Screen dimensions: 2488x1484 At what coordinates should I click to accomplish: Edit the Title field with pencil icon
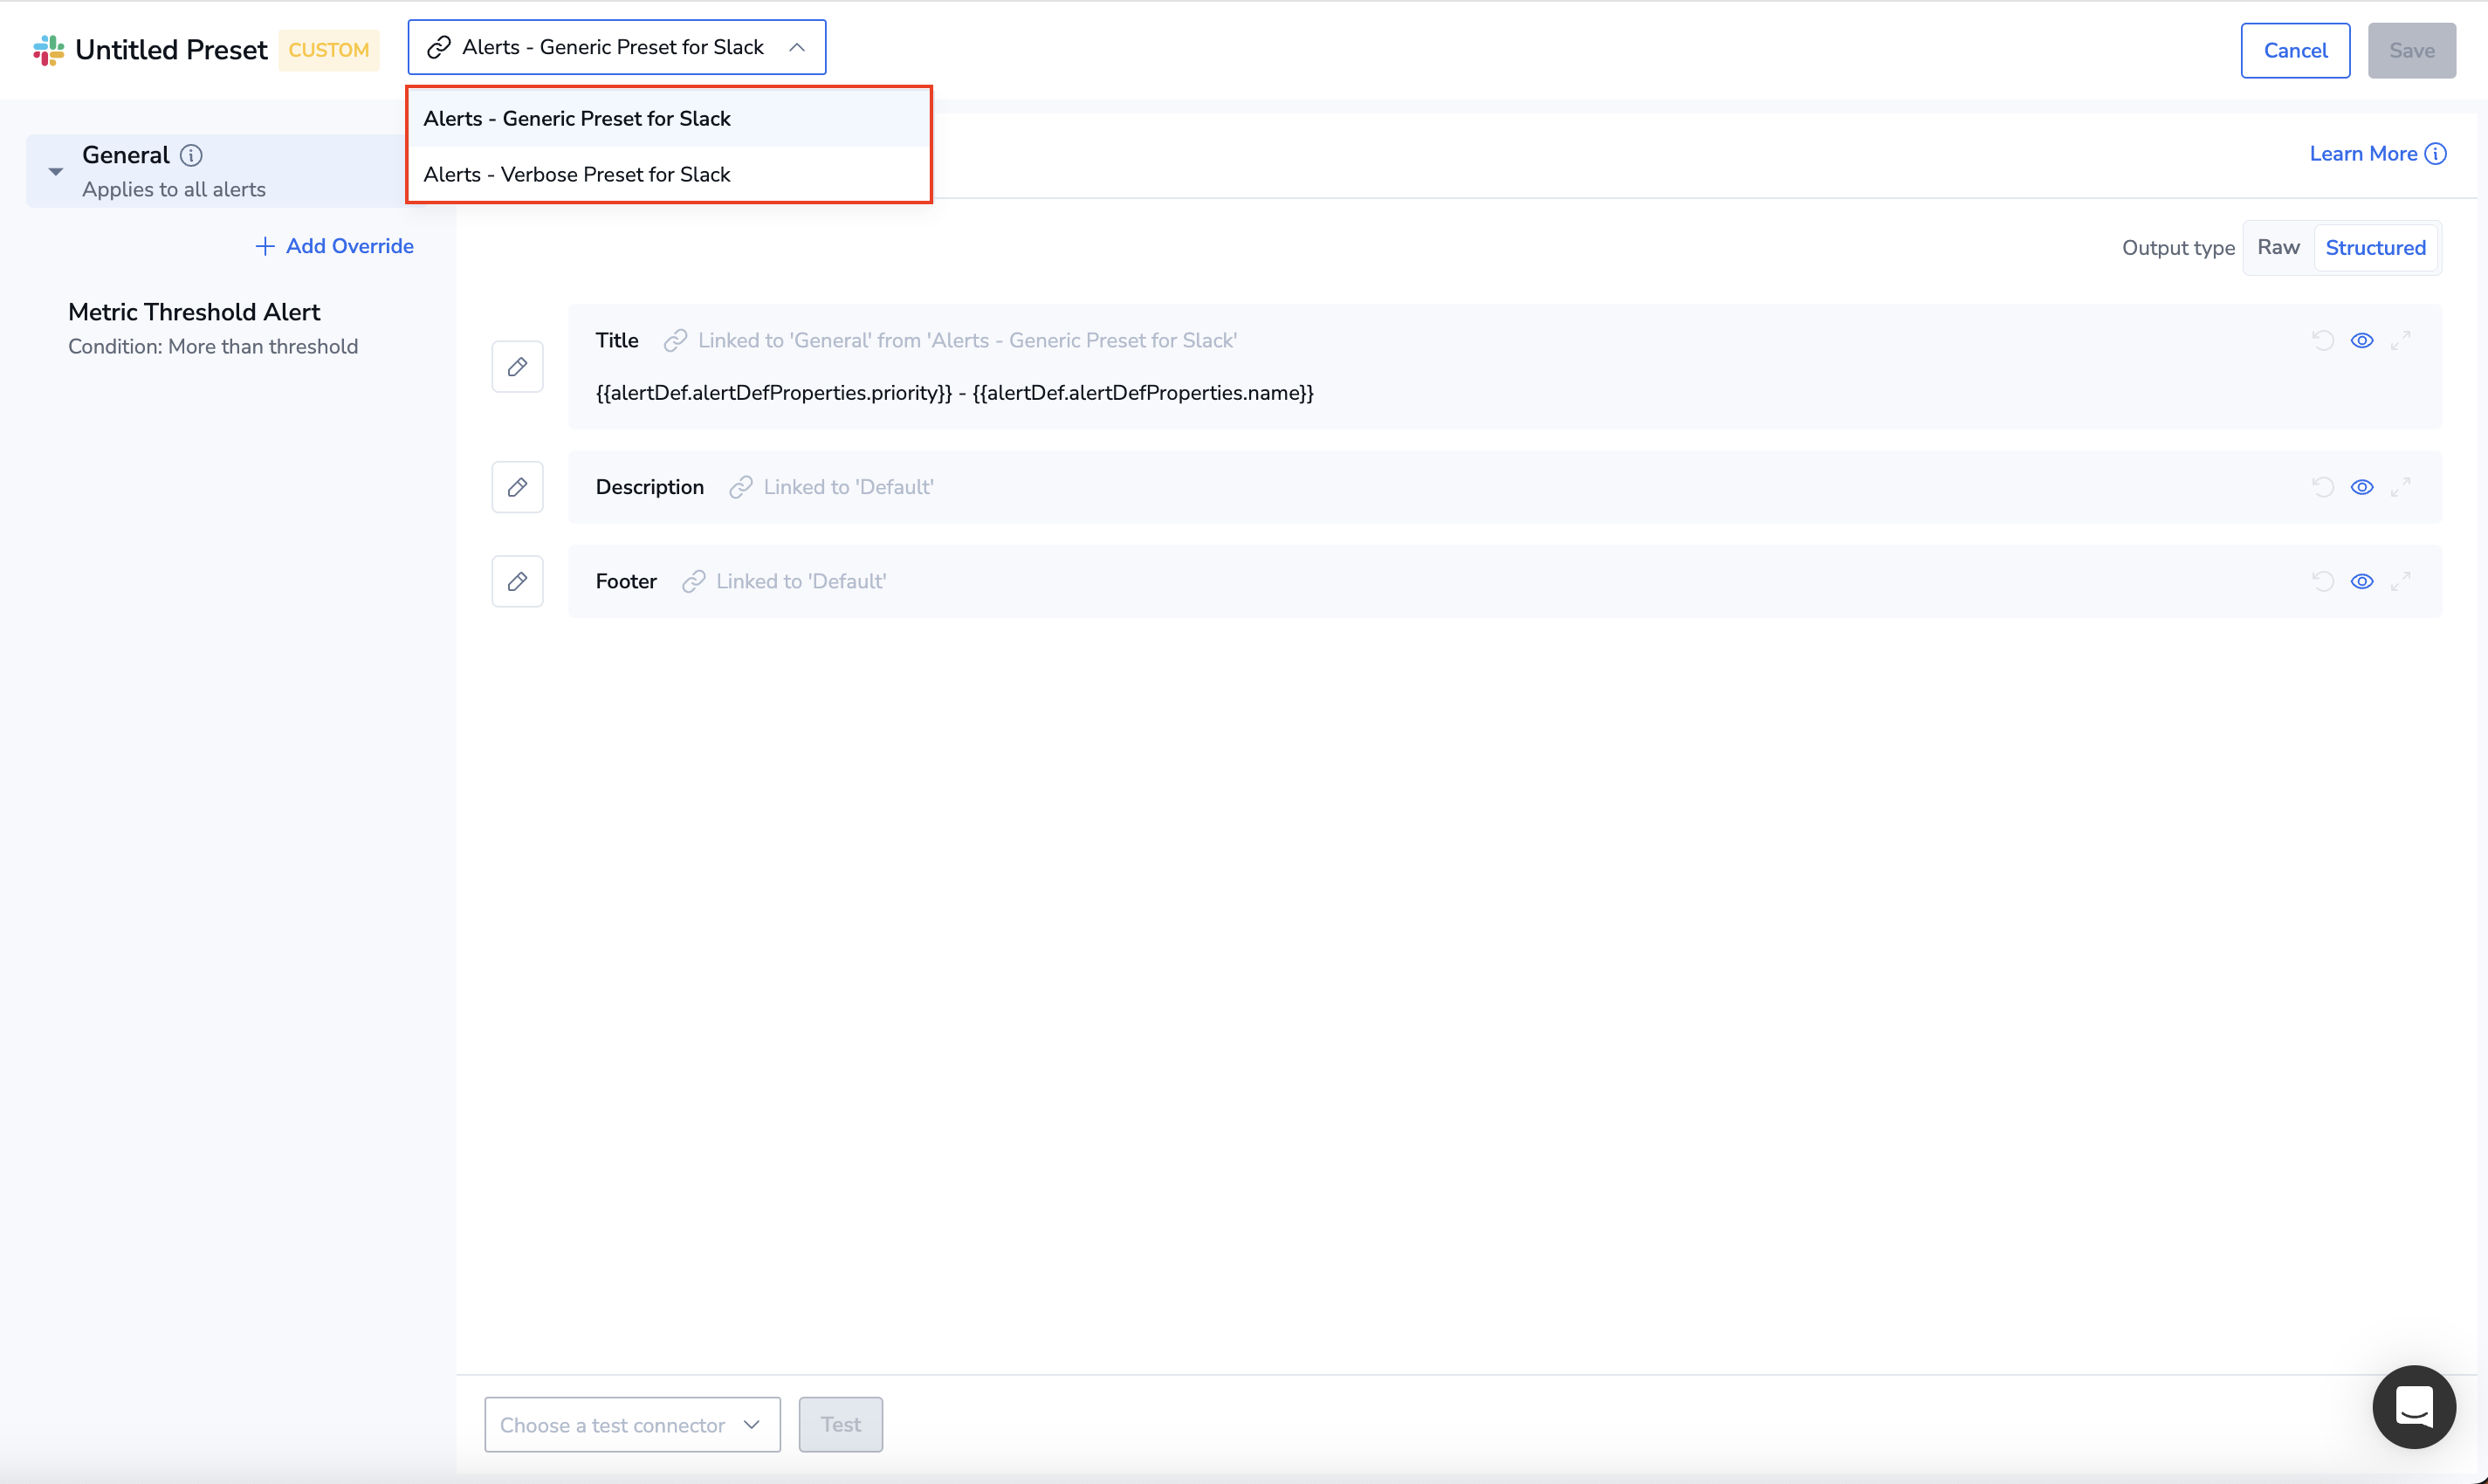[517, 367]
